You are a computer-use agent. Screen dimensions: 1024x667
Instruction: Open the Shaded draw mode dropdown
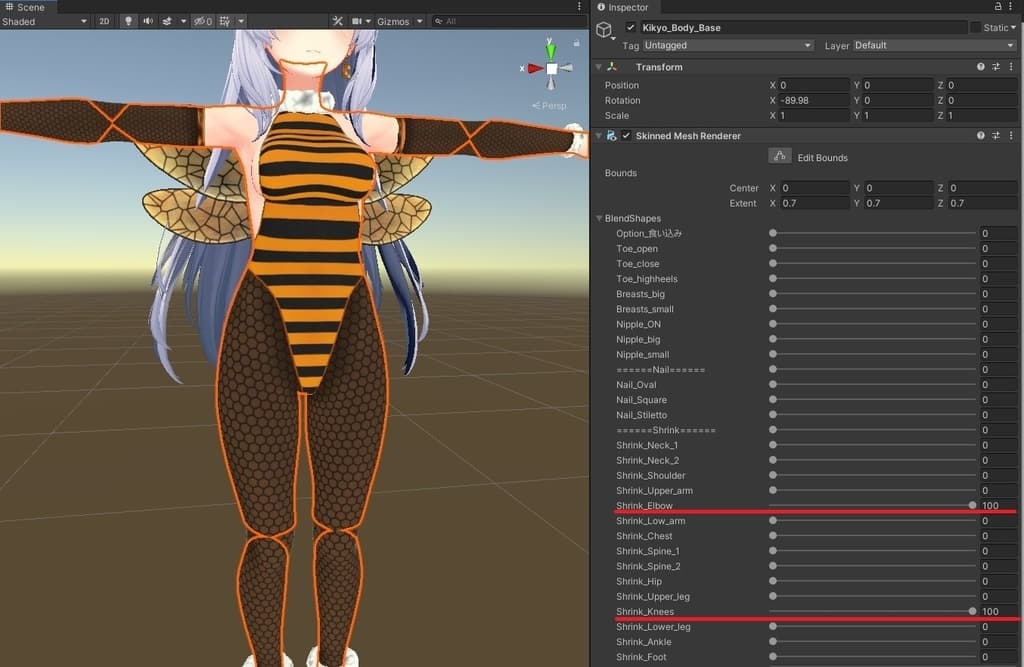pos(45,21)
